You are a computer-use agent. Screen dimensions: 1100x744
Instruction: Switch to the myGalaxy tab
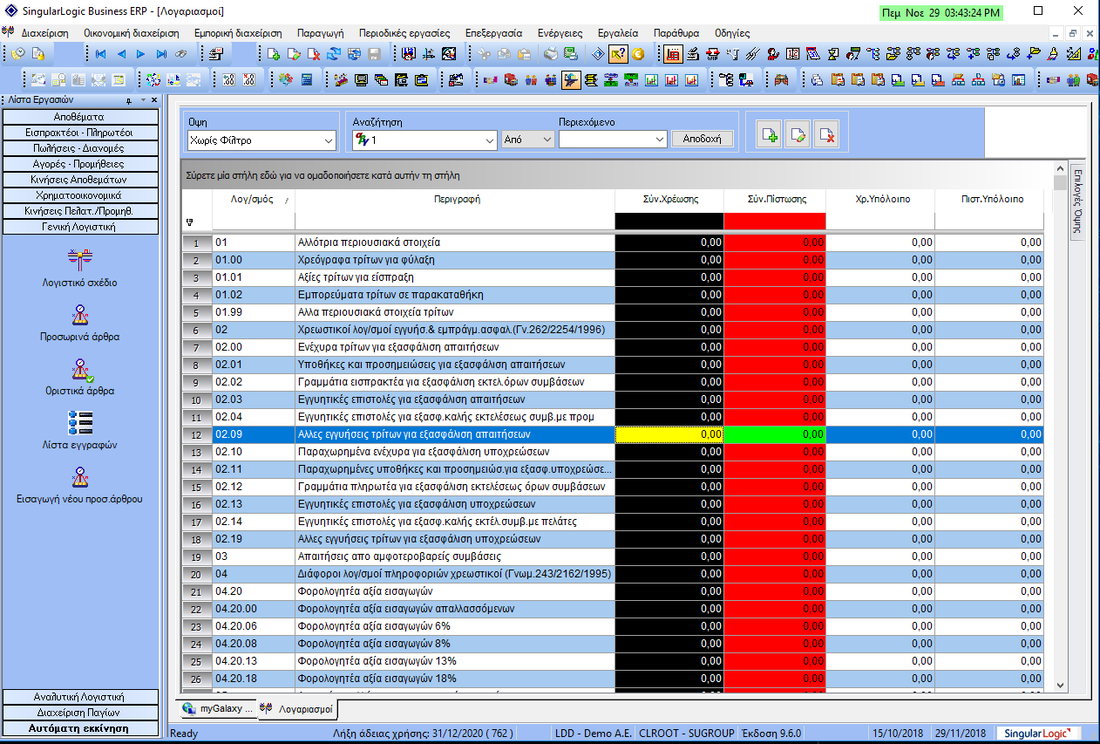tap(218, 709)
